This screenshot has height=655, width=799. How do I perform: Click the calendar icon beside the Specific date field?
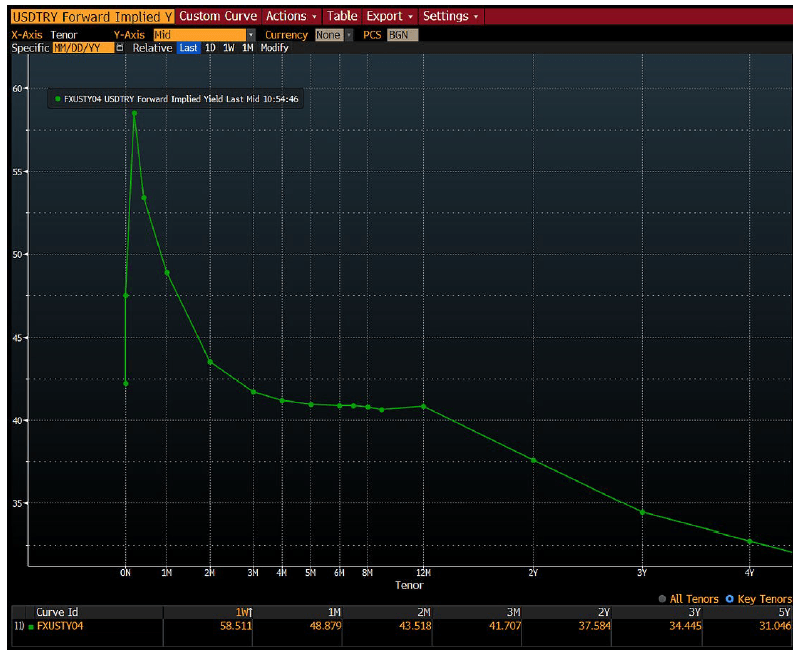tap(120, 48)
